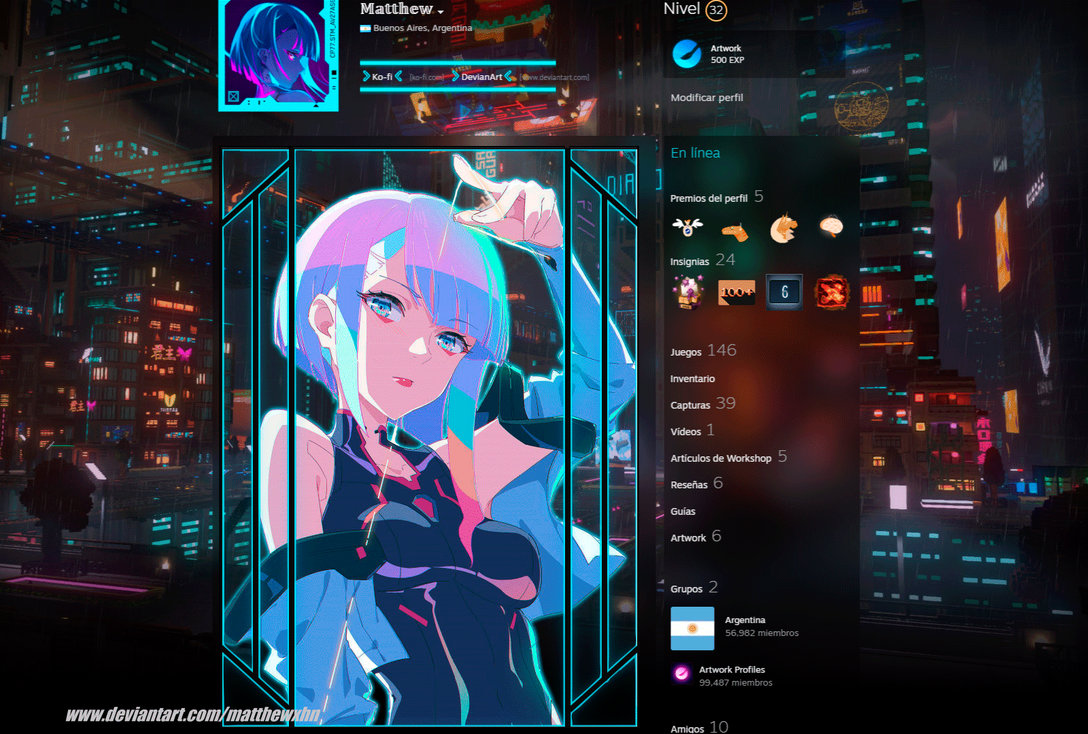The height and width of the screenshot is (734, 1088).
Task: Click the orange pointing-hand profile award
Action: pos(735,230)
